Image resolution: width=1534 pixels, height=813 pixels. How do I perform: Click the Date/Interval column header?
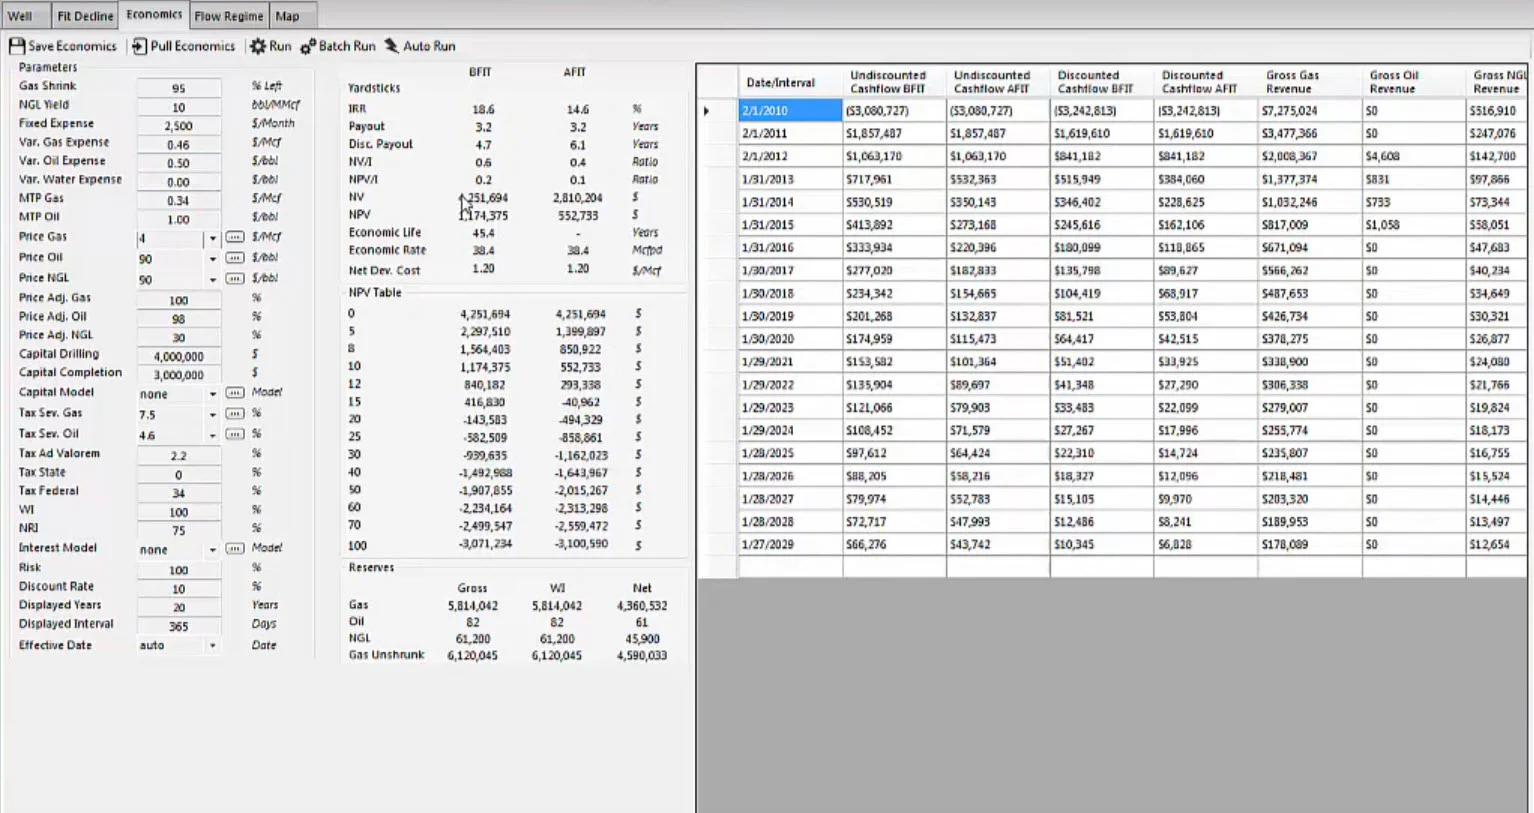click(x=790, y=82)
